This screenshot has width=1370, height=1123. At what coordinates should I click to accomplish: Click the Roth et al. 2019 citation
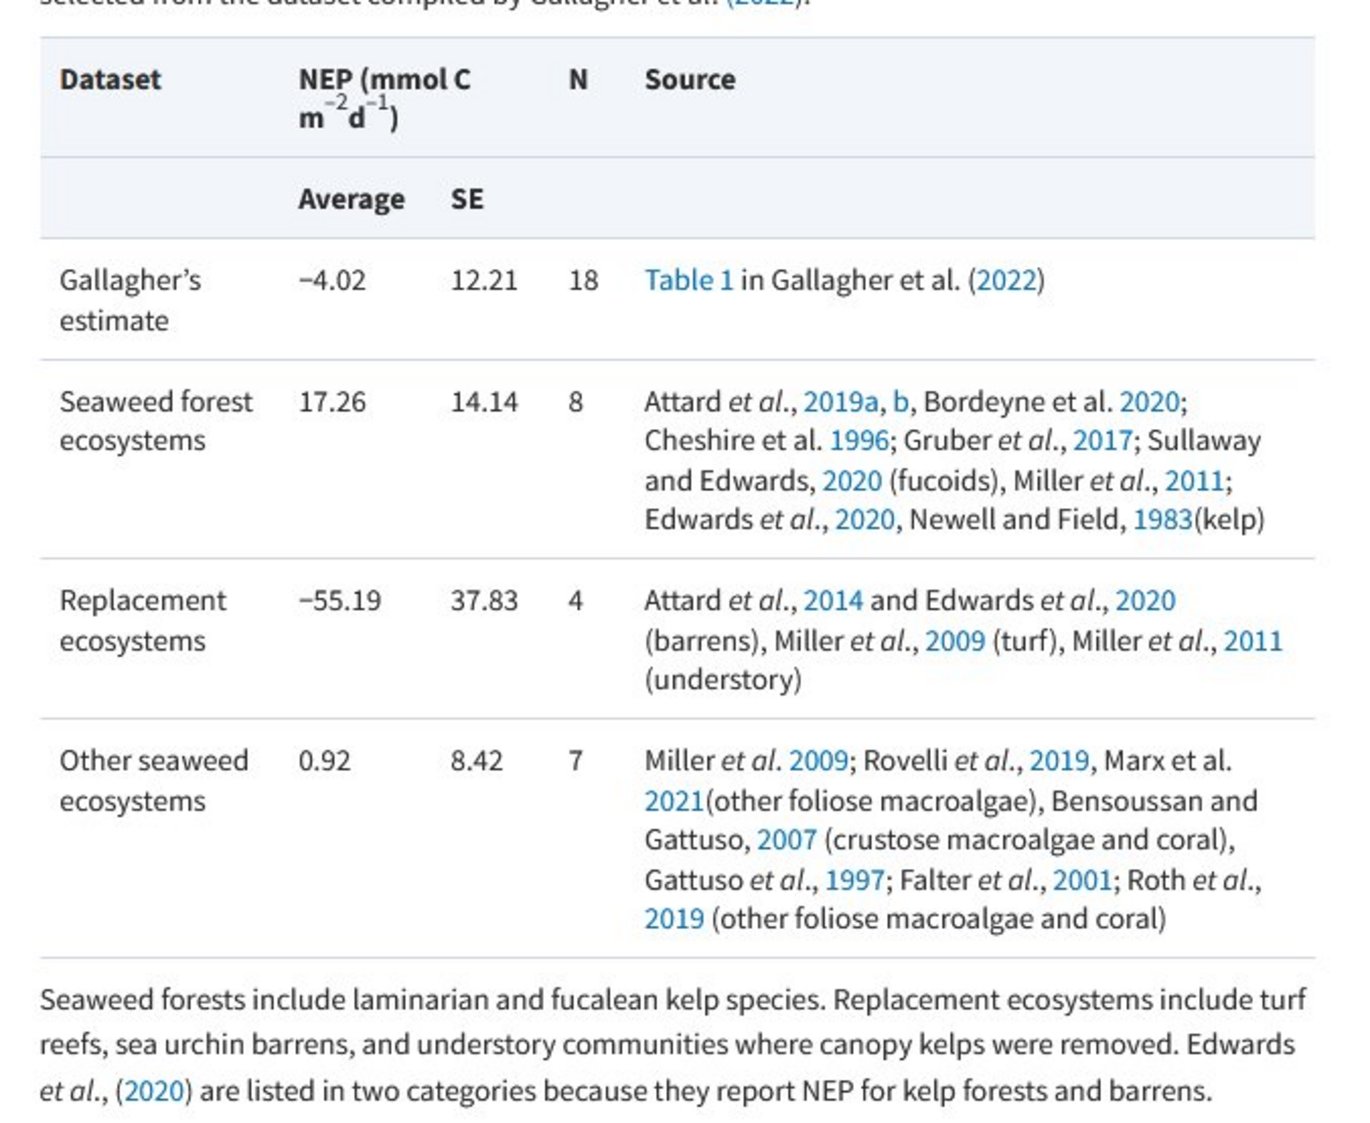point(674,919)
